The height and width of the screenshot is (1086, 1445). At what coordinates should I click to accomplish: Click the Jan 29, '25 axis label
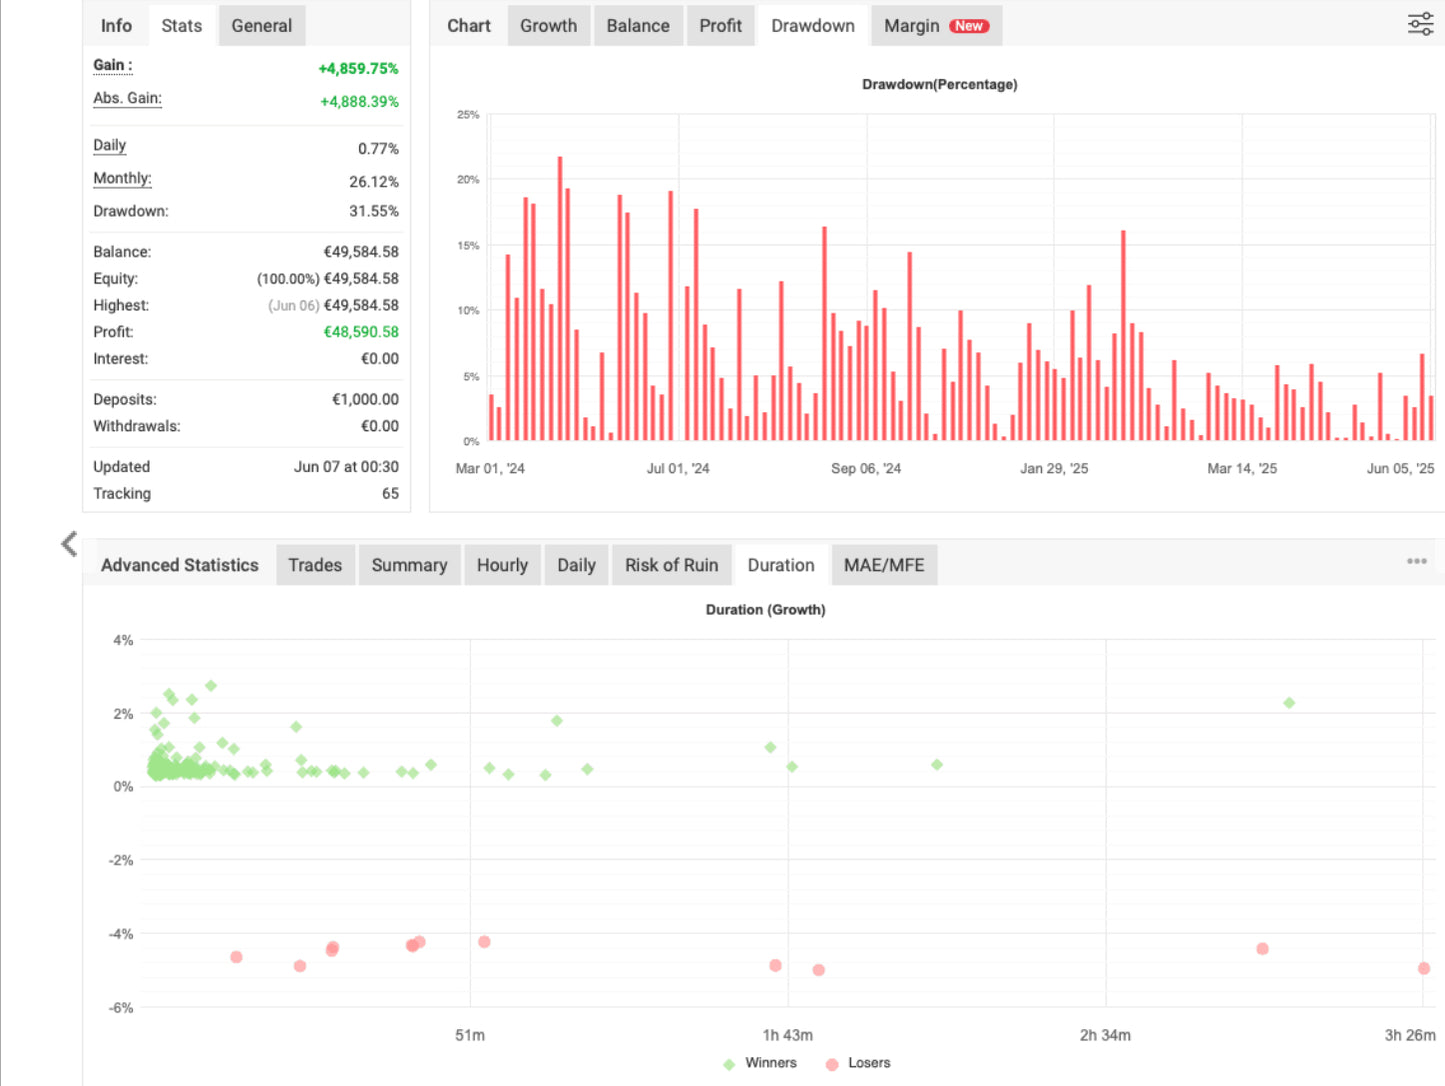(x=1054, y=468)
